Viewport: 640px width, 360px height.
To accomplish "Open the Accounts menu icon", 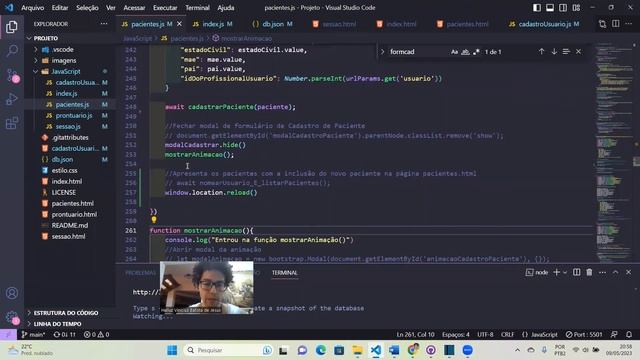I will (x=12, y=293).
